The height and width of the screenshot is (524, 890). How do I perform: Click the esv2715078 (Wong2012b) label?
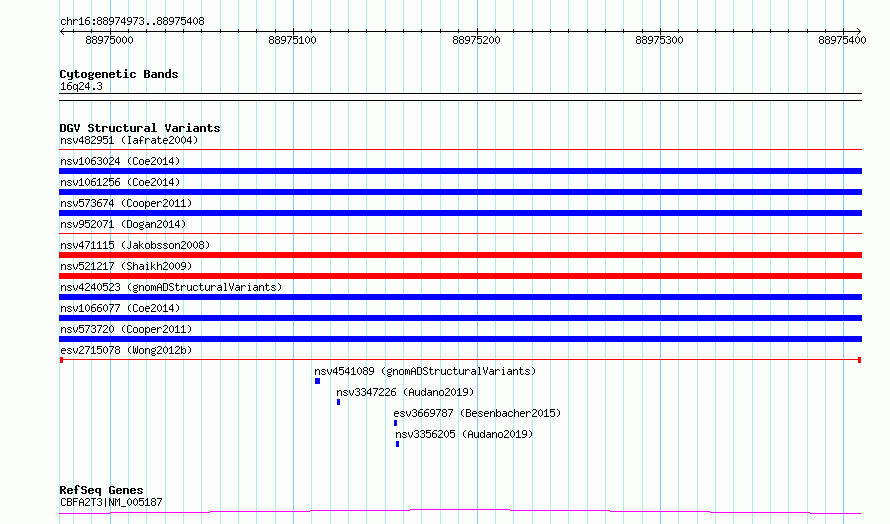(126, 350)
